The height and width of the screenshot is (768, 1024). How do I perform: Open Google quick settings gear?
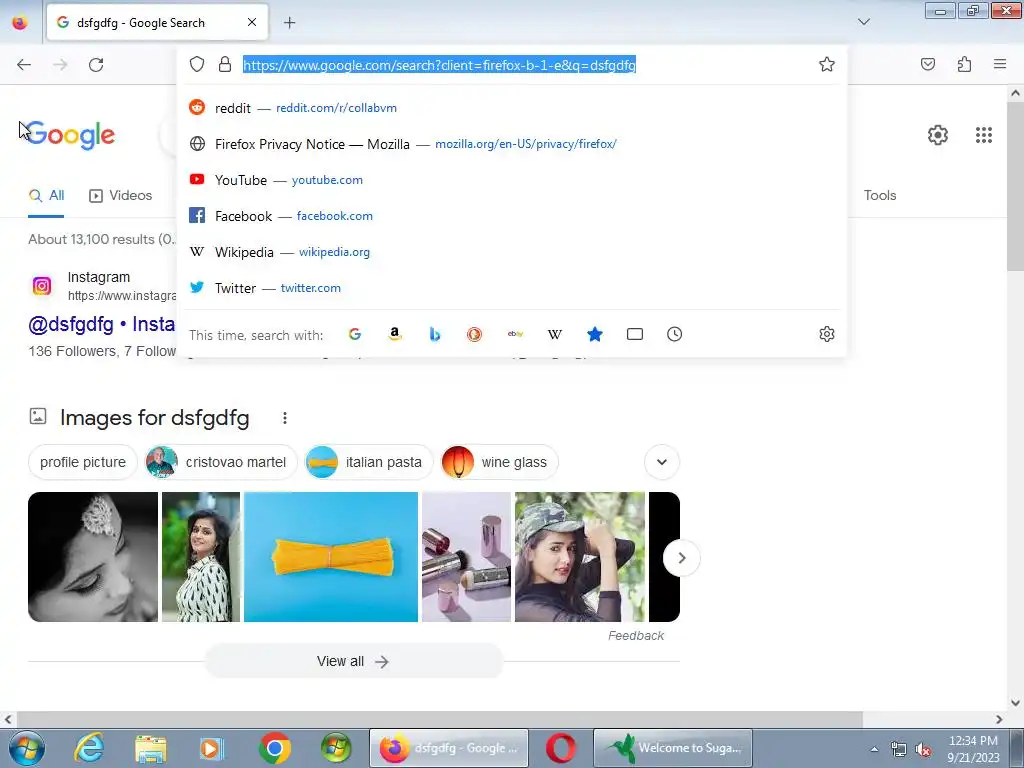coord(938,135)
